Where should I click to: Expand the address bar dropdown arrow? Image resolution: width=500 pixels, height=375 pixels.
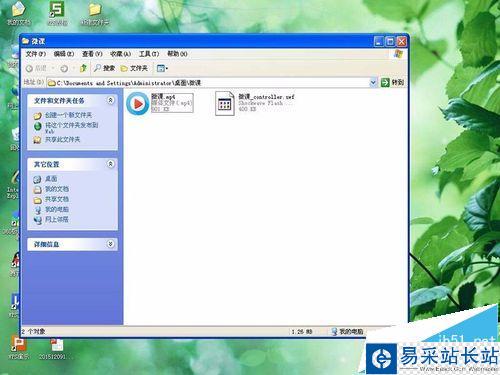(x=373, y=82)
